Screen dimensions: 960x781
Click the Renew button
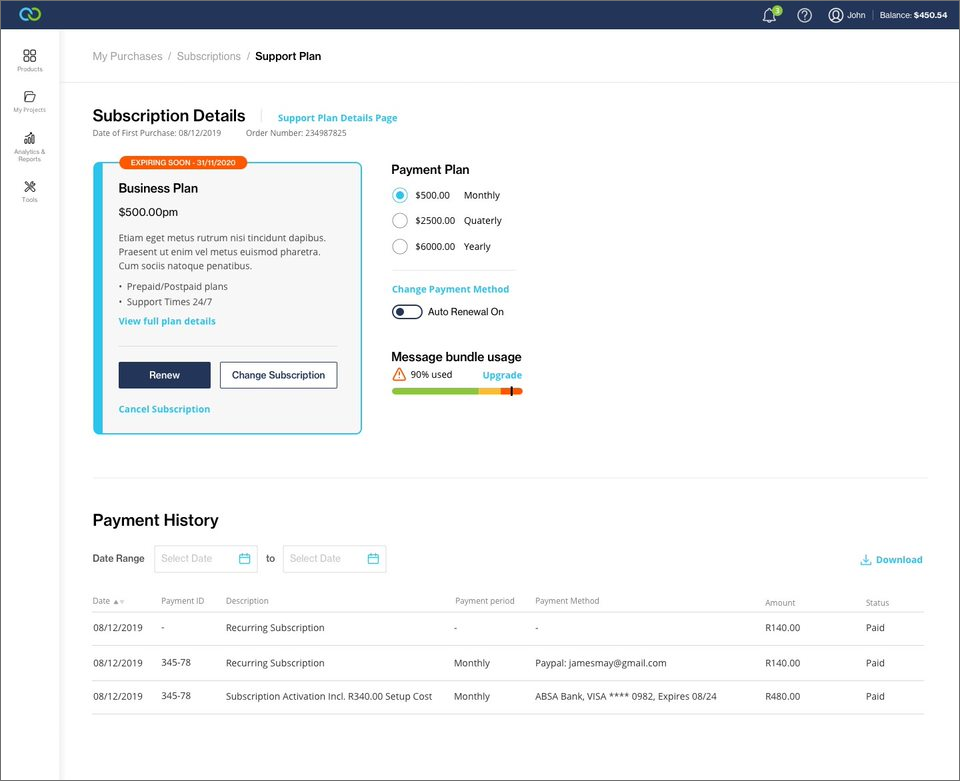[x=164, y=375]
